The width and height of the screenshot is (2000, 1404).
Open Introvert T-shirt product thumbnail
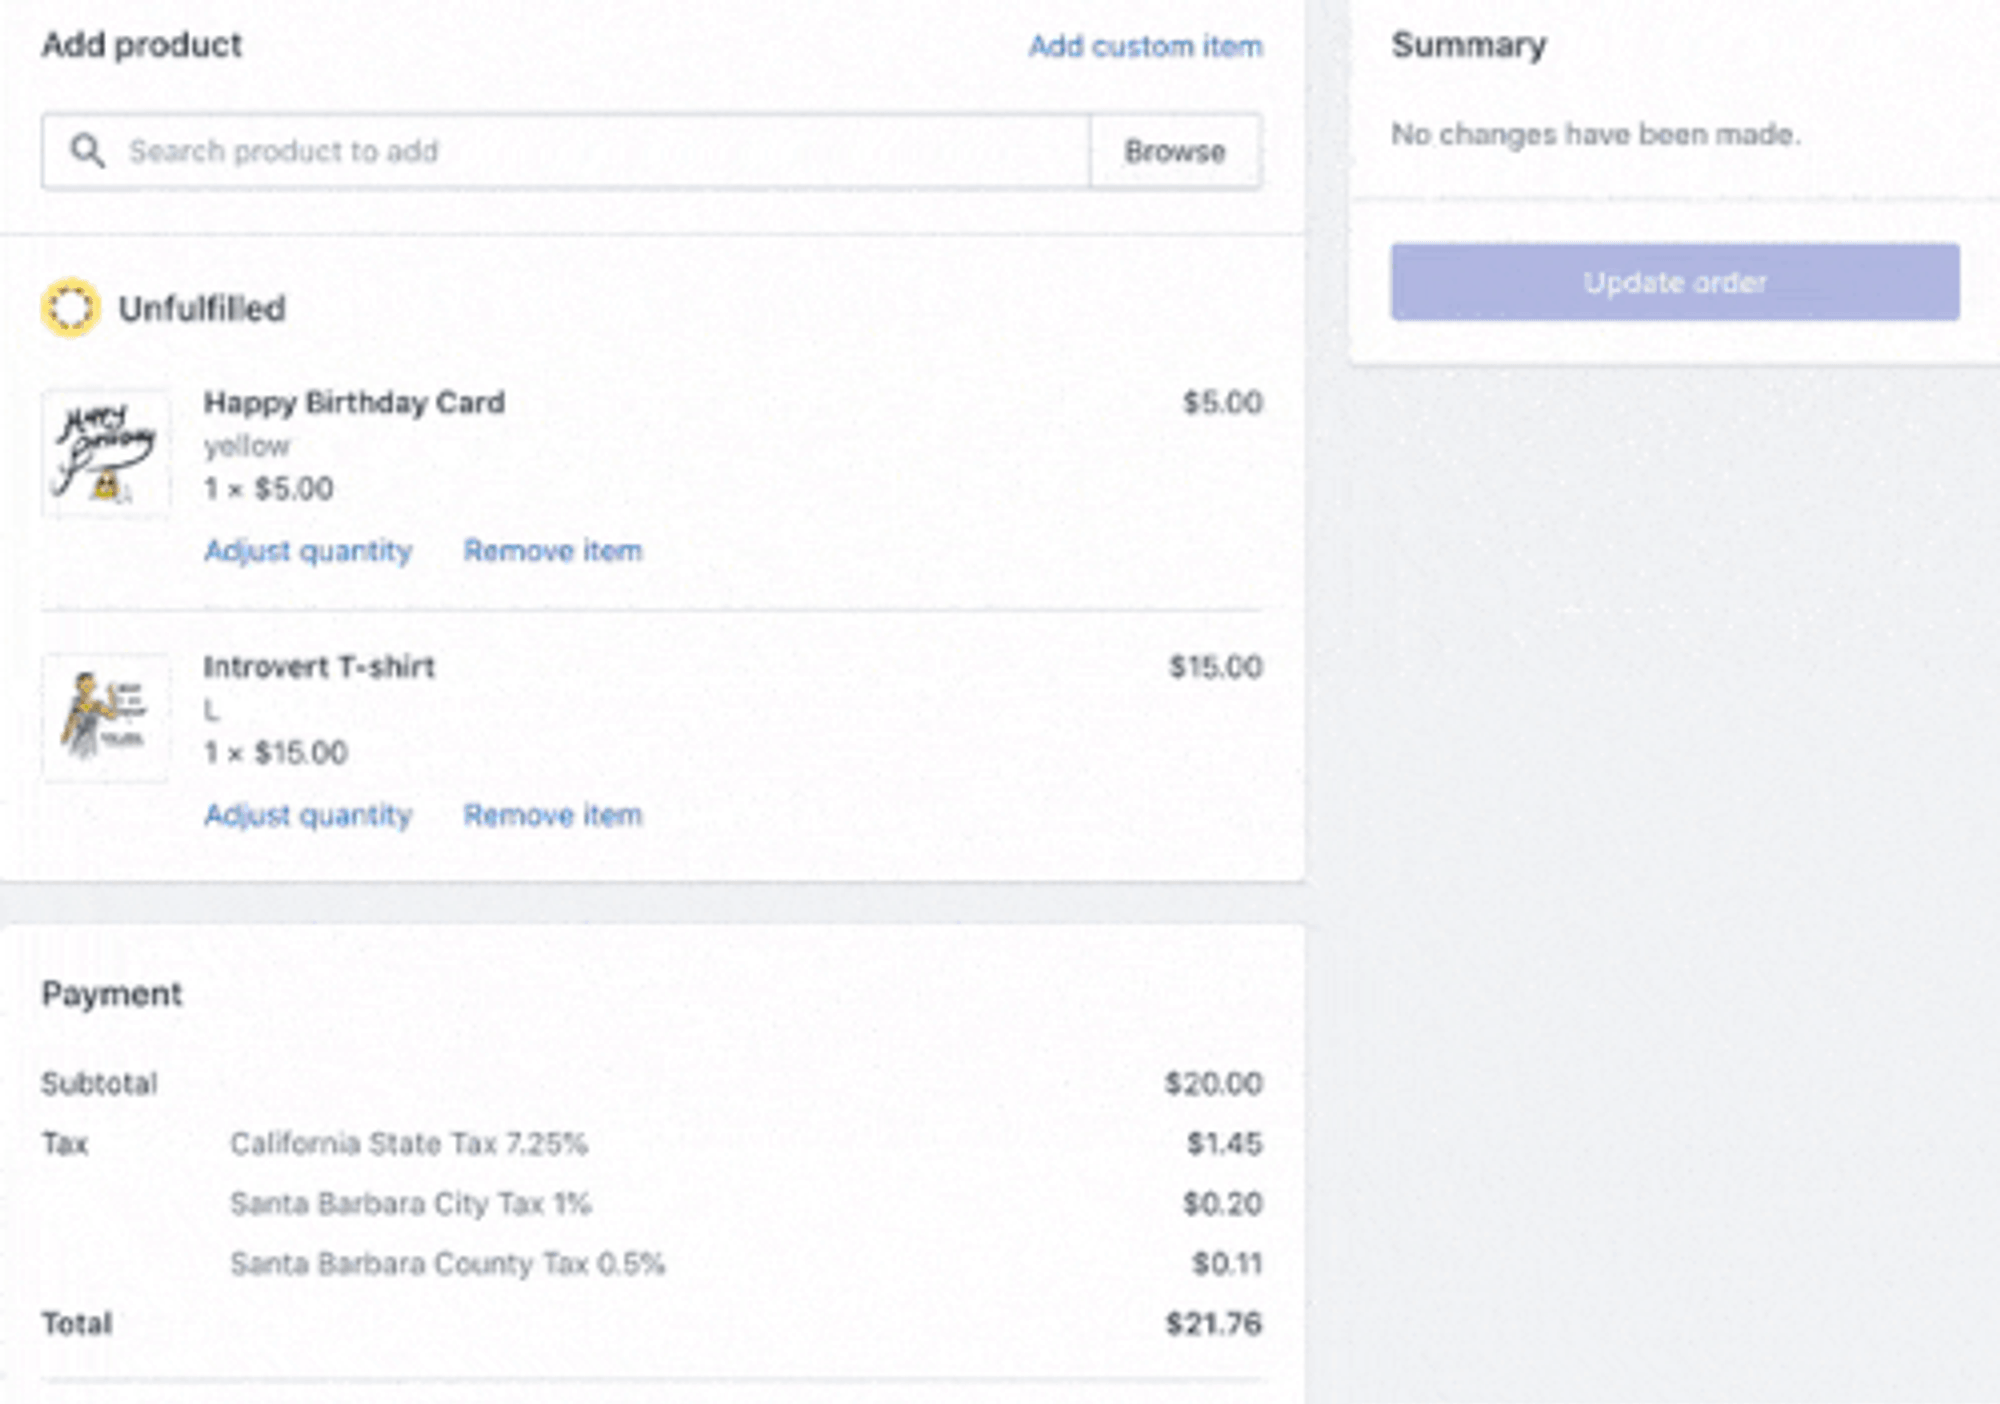tap(106, 717)
